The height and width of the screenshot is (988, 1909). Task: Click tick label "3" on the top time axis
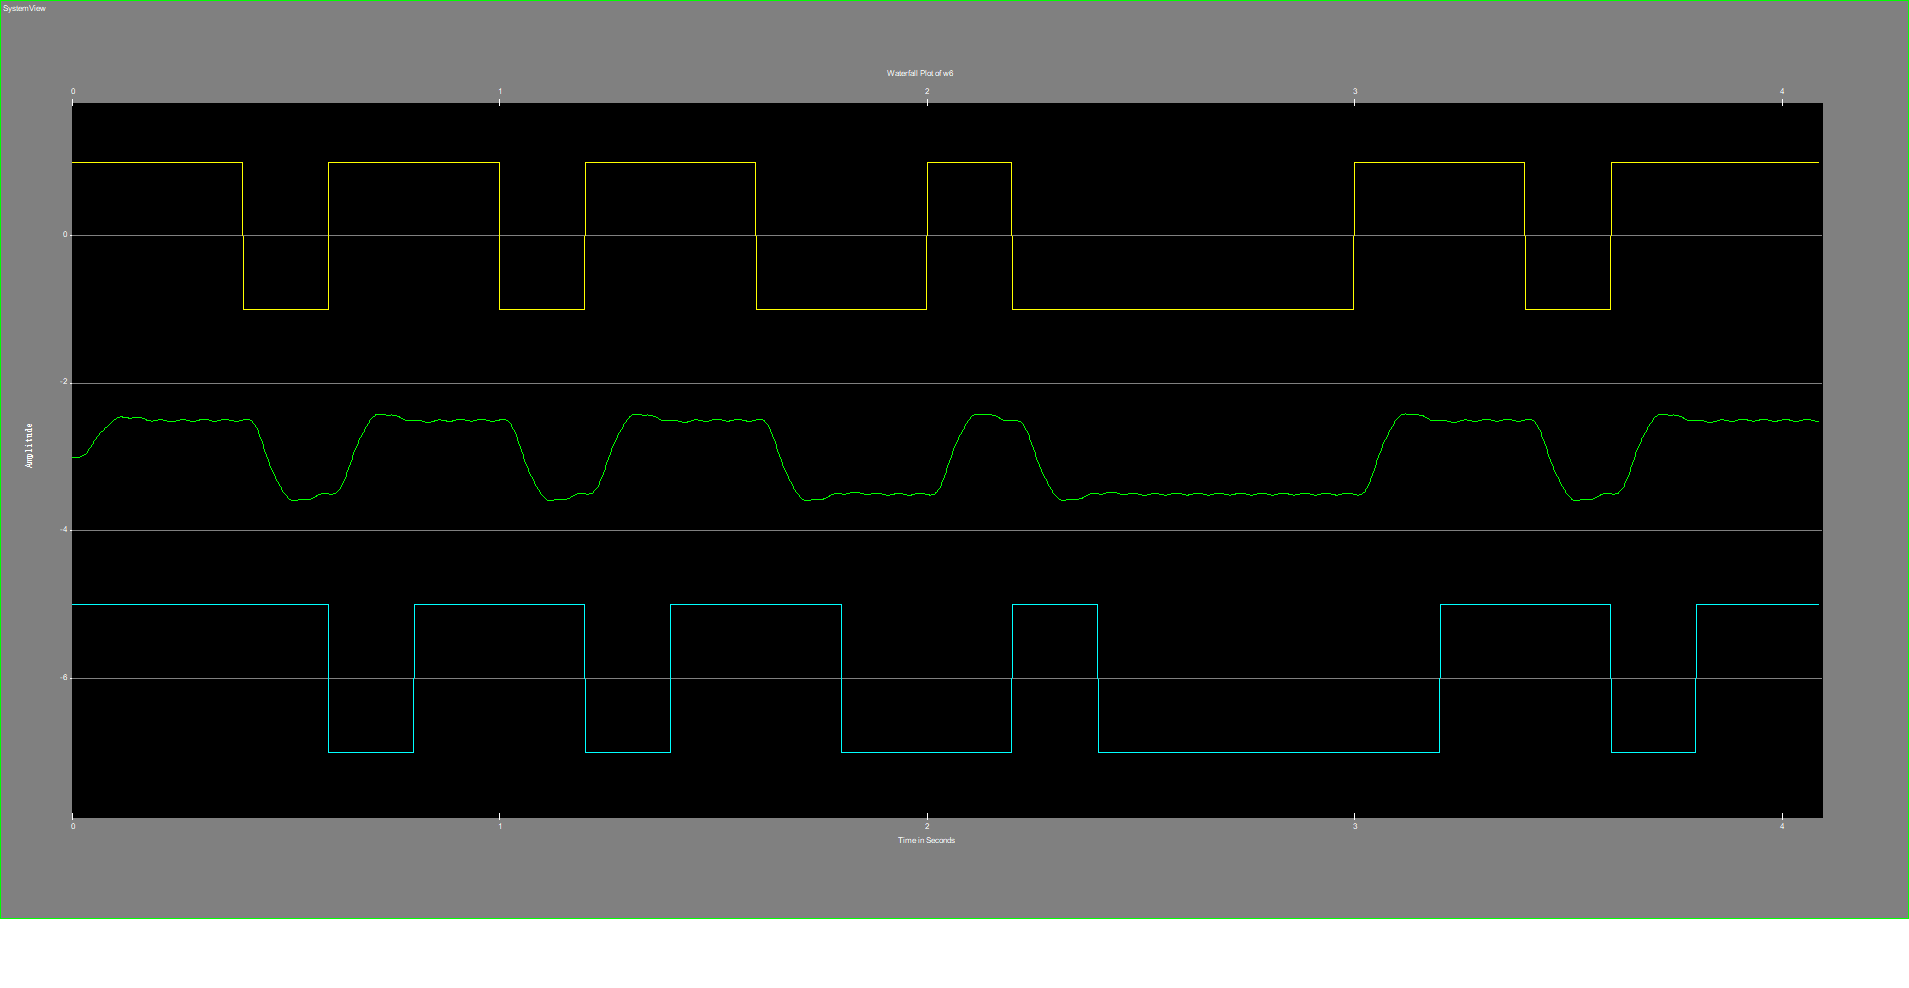click(x=1355, y=91)
